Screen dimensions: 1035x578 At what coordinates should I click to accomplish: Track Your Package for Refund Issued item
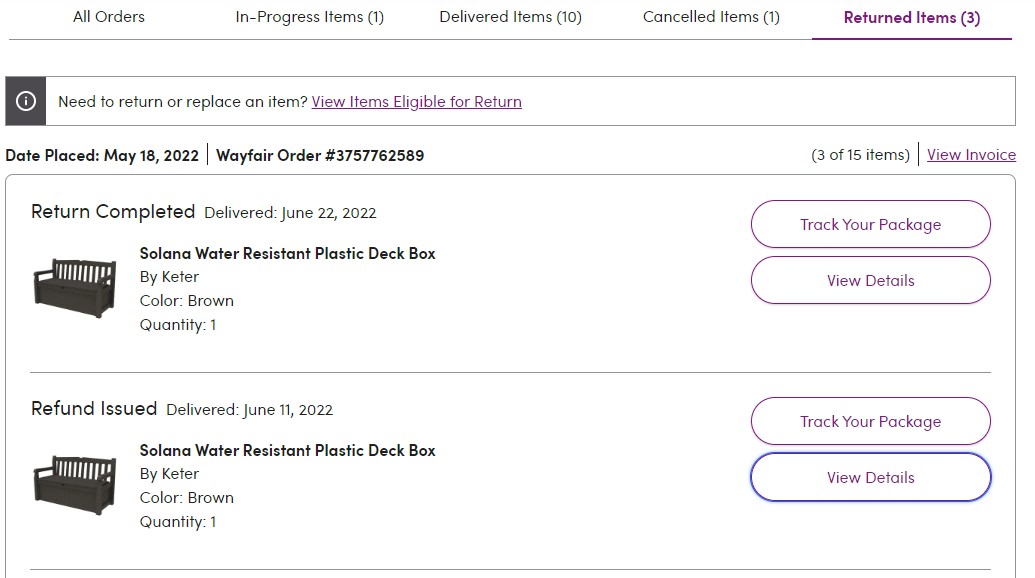(x=871, y=421)
